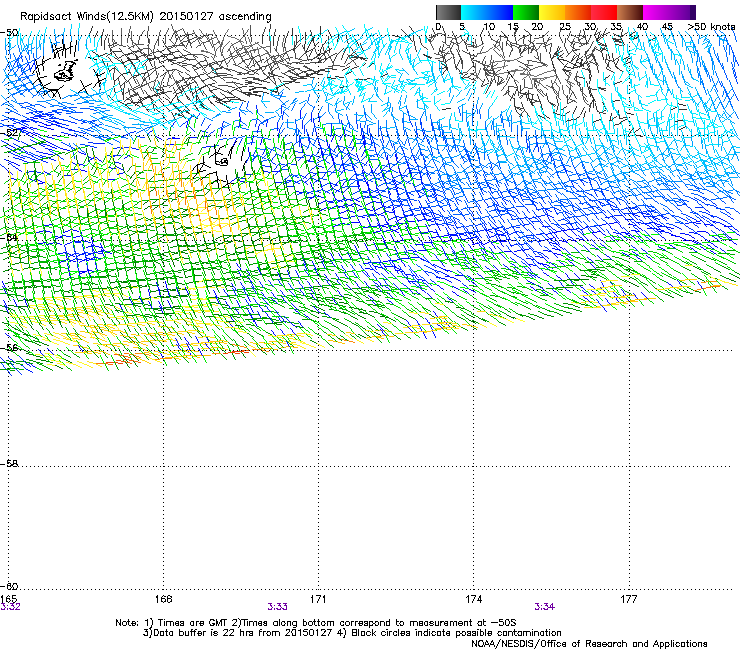Click the purple "3:34" time stamp
740x650 pixels.
tap(544, 607)
